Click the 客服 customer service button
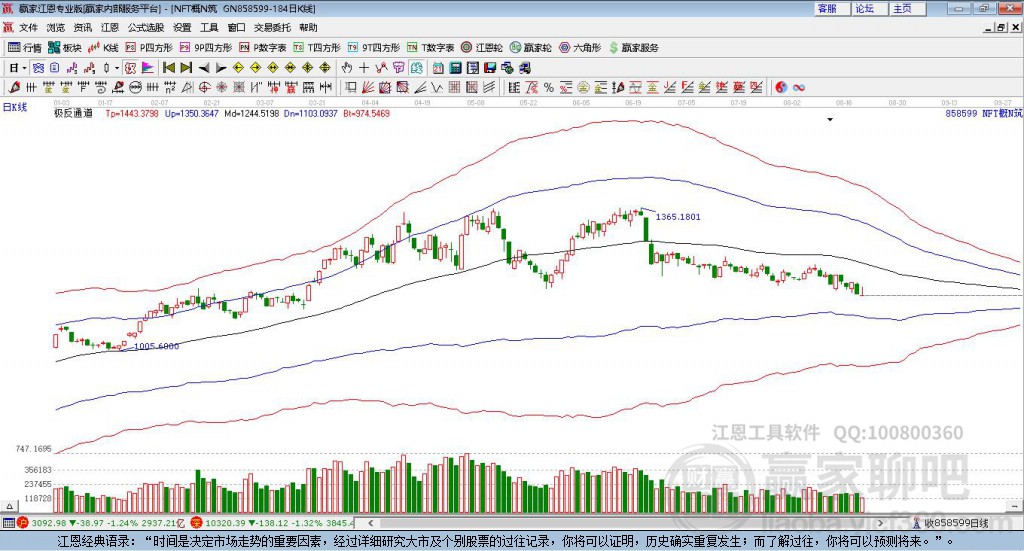The height and width of the screenshot is (551, 1024). click(833, 8)
